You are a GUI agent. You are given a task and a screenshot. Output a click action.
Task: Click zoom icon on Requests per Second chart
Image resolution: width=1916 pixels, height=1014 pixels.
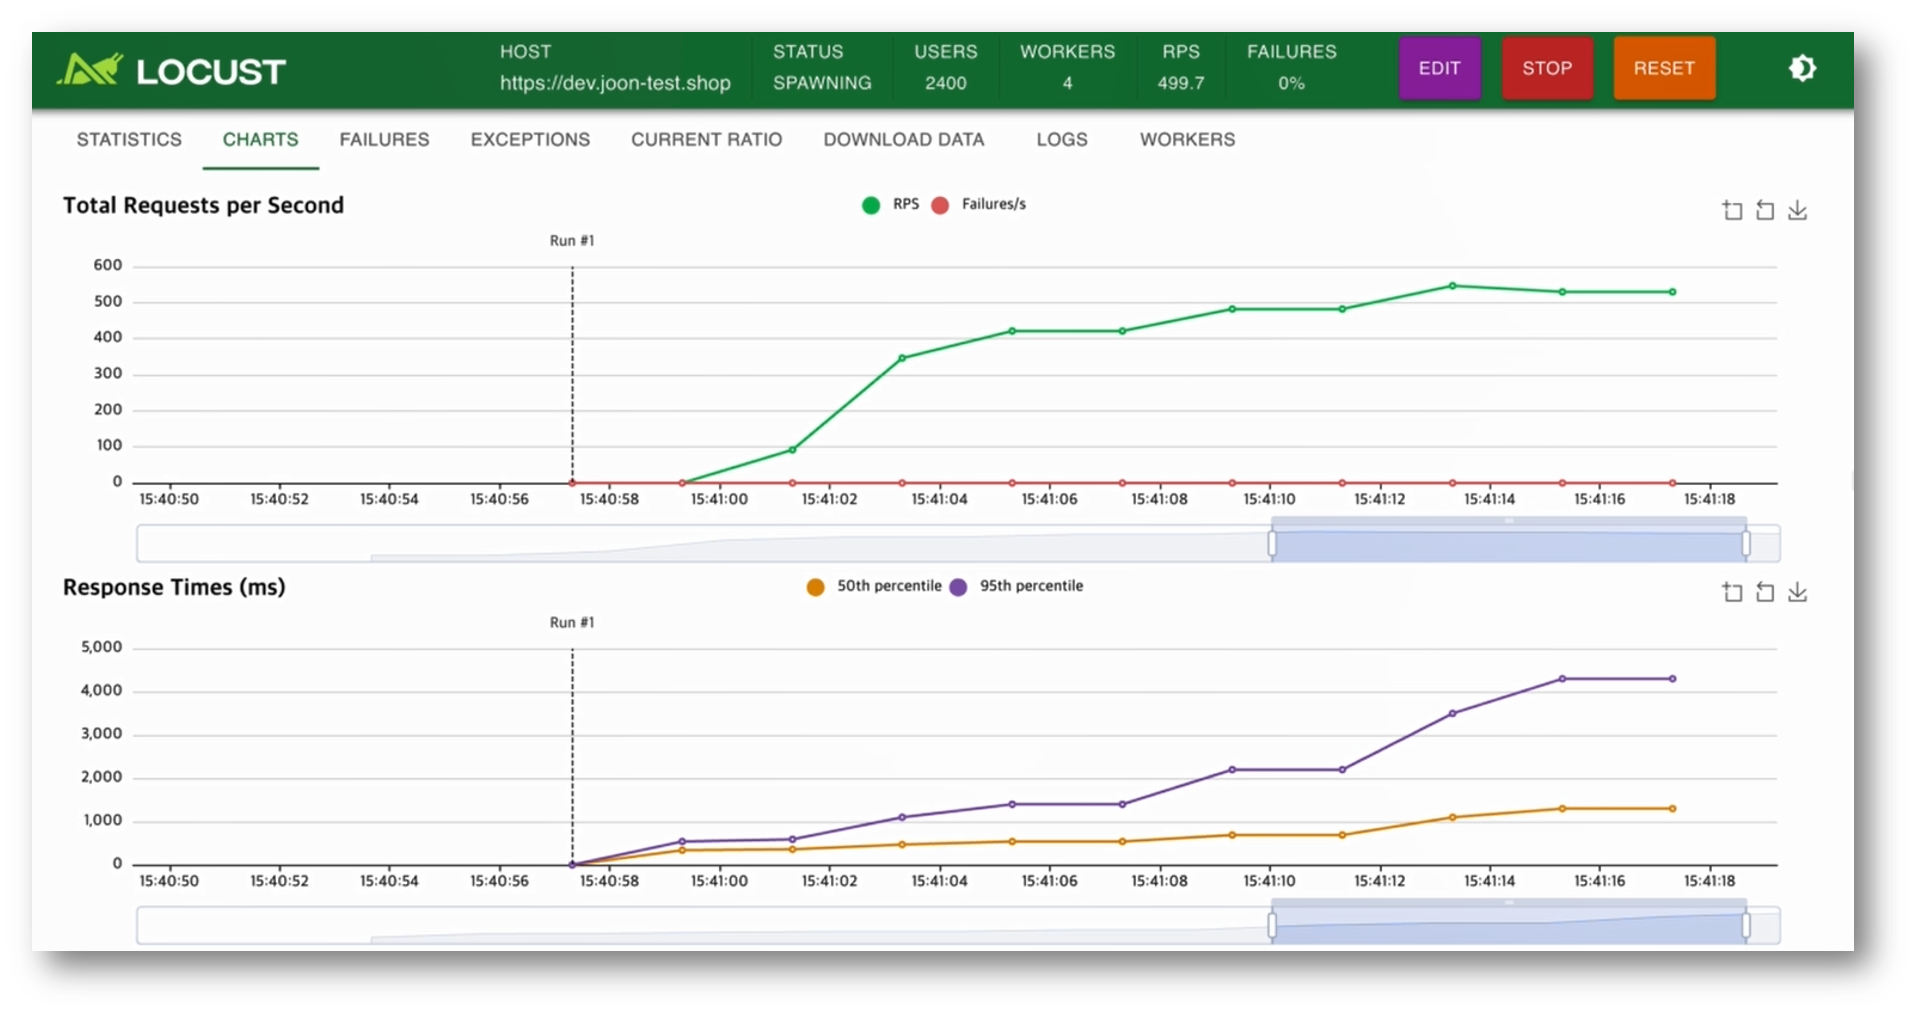1732,210
